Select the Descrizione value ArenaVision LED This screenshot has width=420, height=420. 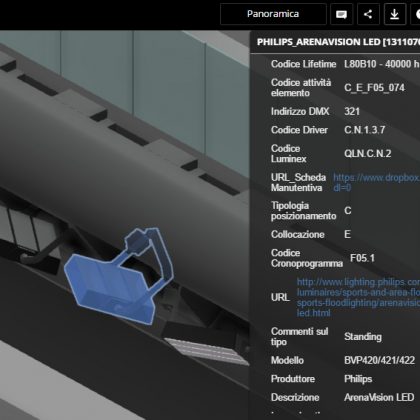point(379,398)
